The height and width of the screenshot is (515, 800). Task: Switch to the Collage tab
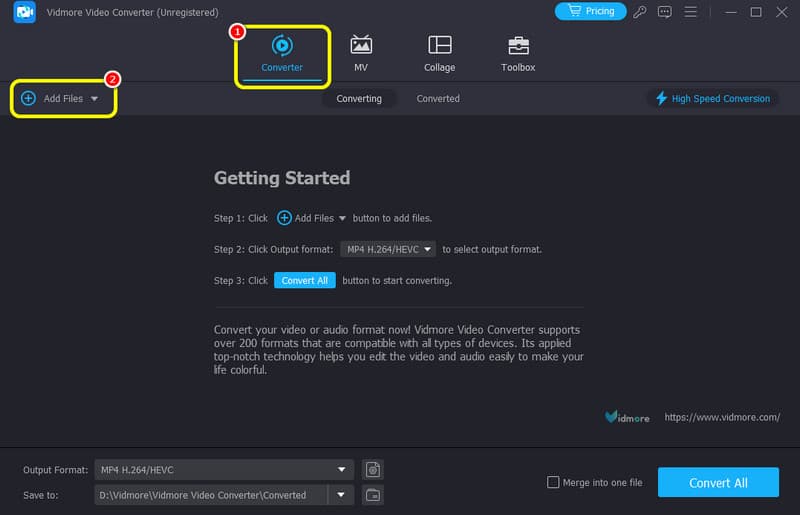[439, 53]
